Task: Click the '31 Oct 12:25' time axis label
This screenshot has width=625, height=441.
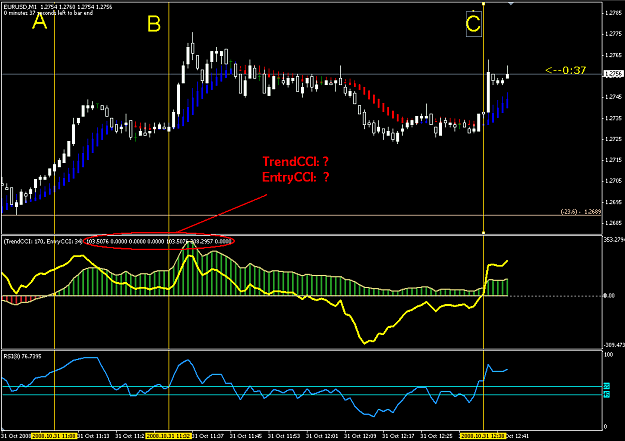Action: [x=436, y=436]
